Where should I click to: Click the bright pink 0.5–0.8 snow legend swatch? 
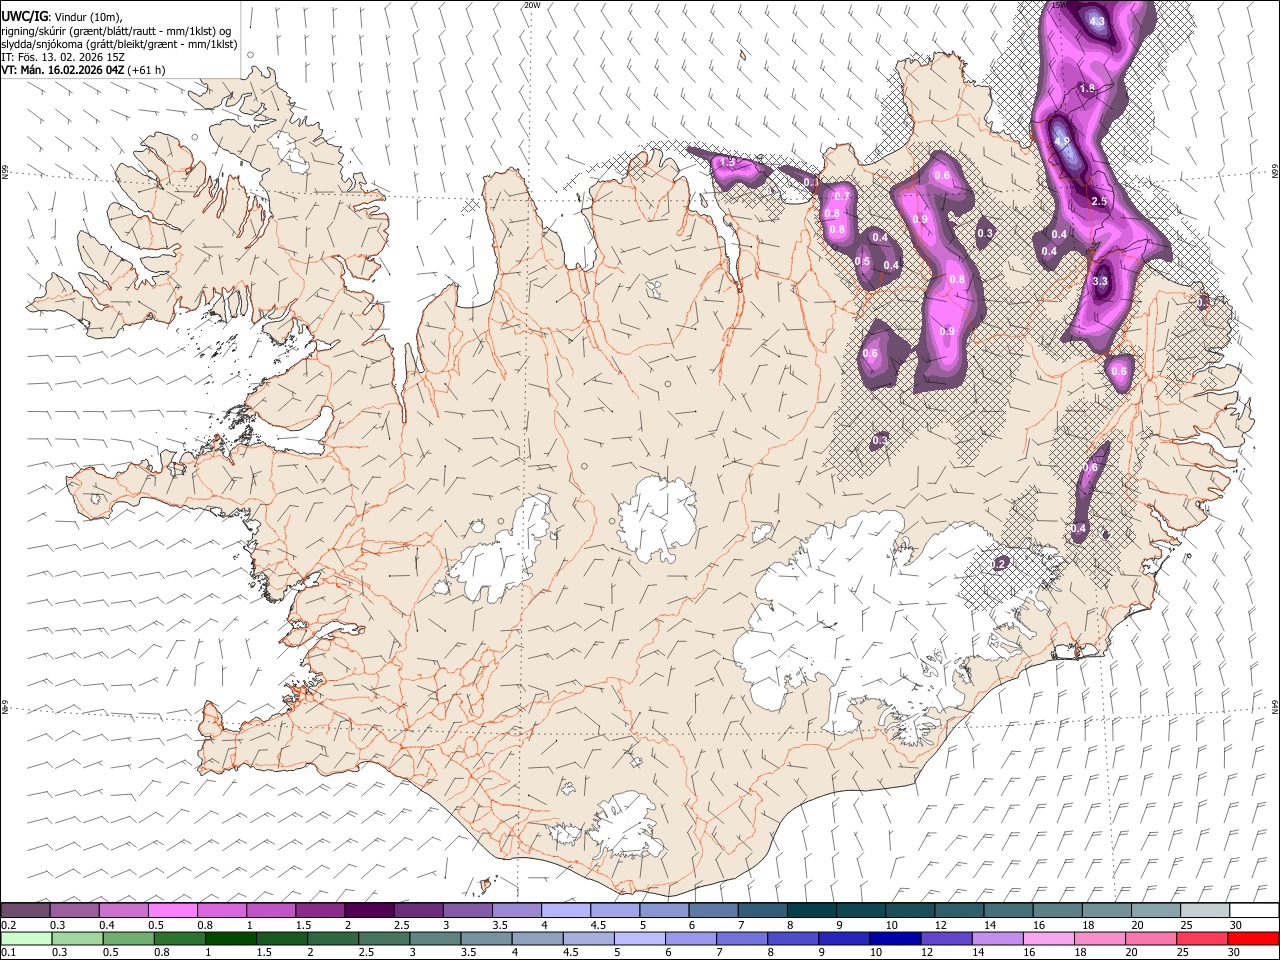pos(173,911)
